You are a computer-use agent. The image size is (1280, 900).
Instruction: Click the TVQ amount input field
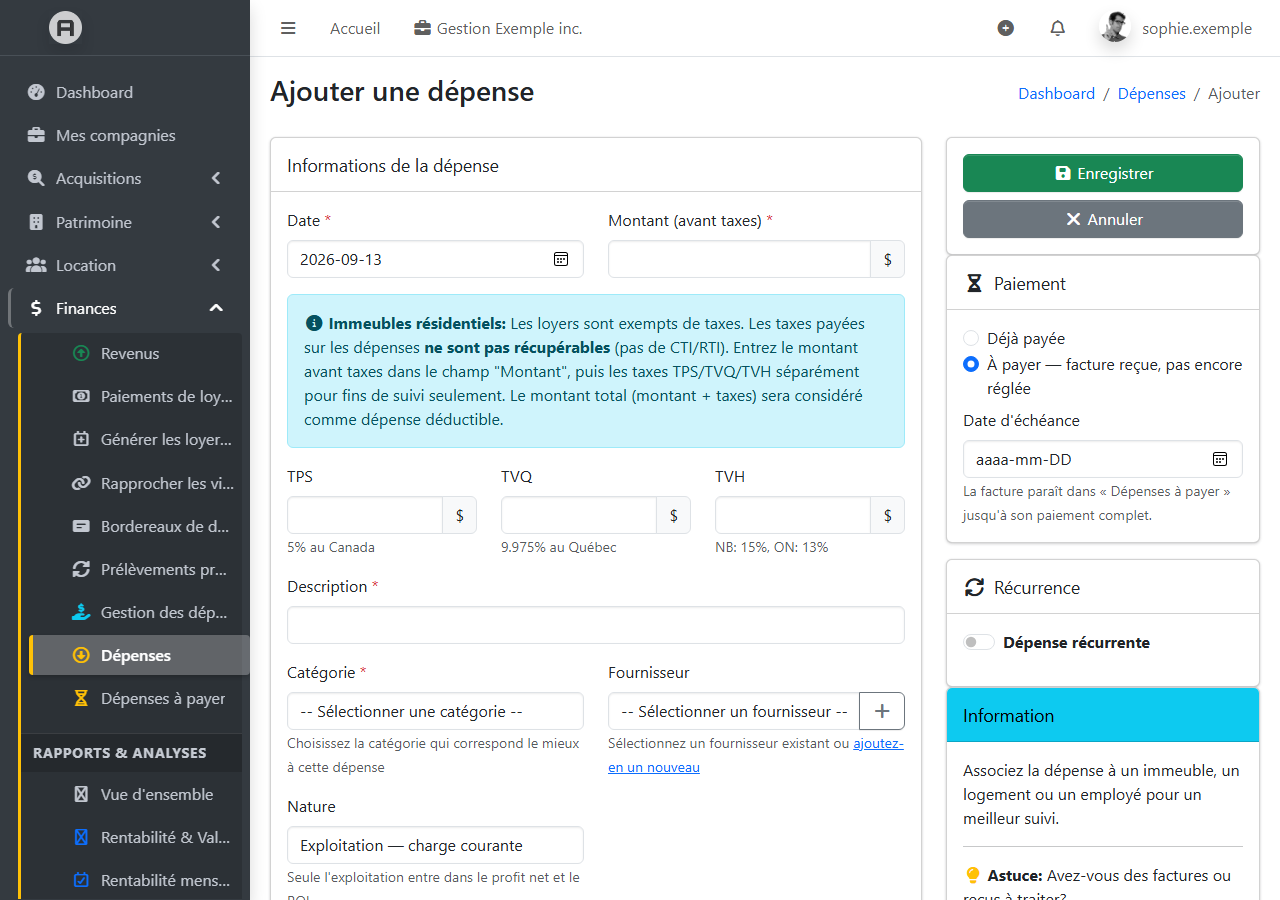(579, 515)
